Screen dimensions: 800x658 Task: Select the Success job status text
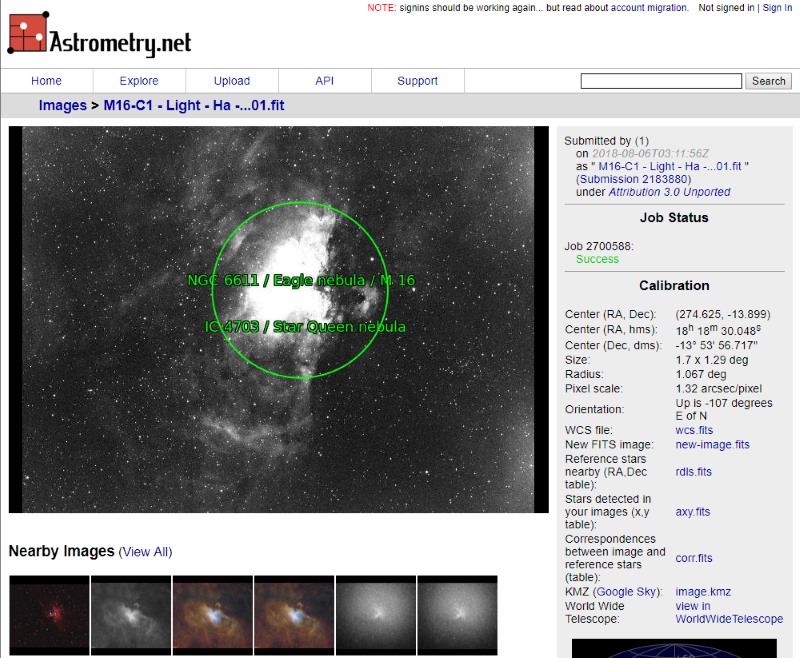(597, 259)
